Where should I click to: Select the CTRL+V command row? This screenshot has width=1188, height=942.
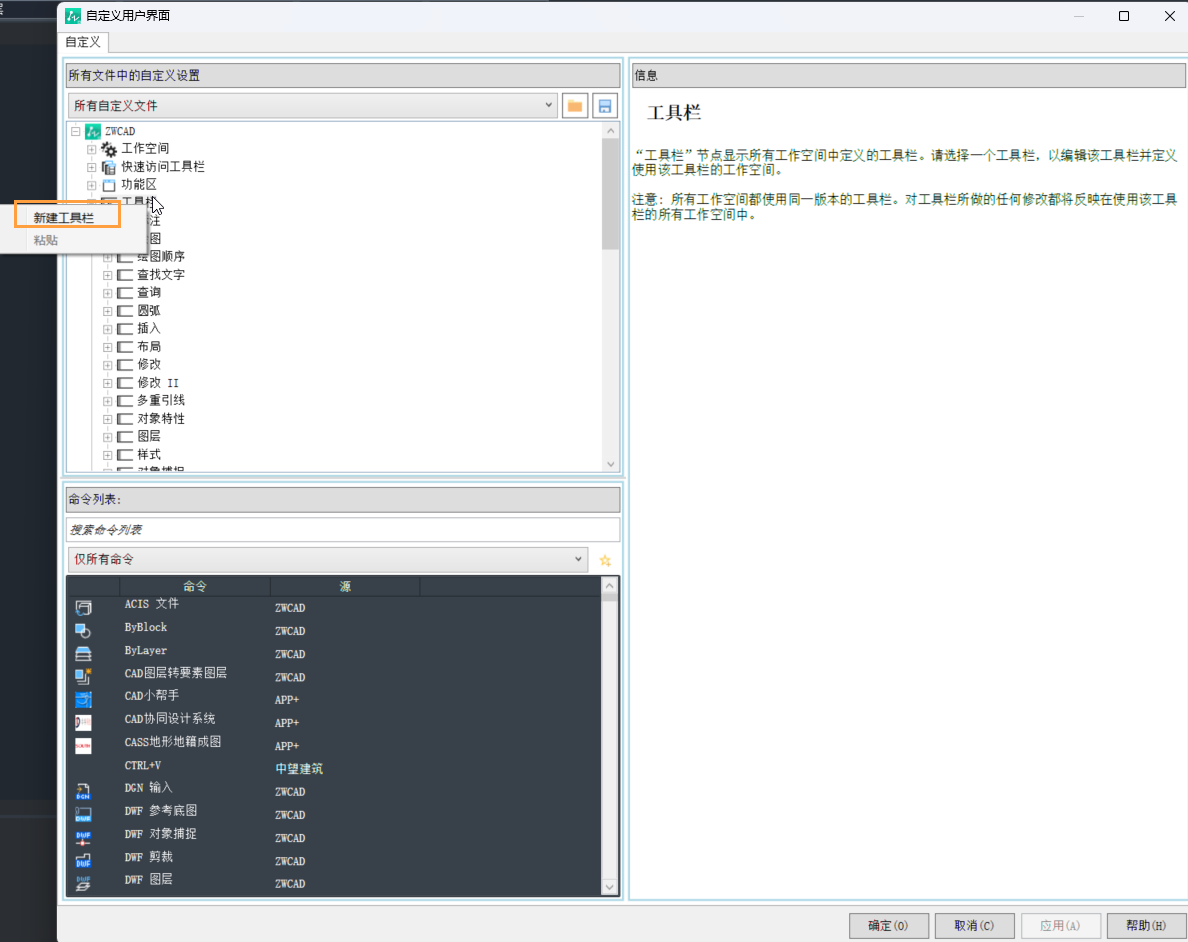click(333, 768)
